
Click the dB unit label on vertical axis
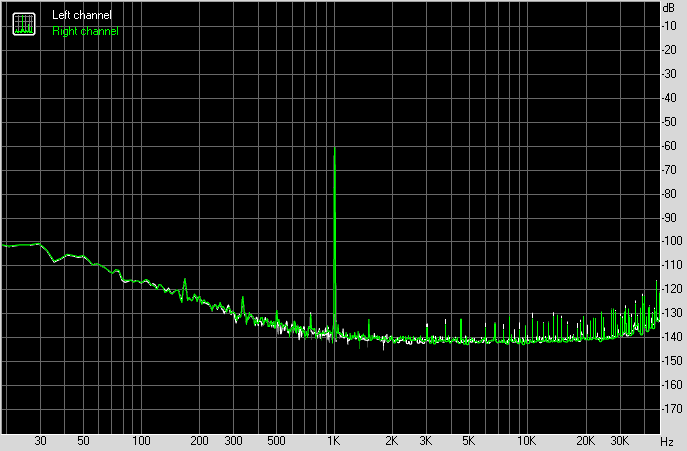(x=668, y=7)
